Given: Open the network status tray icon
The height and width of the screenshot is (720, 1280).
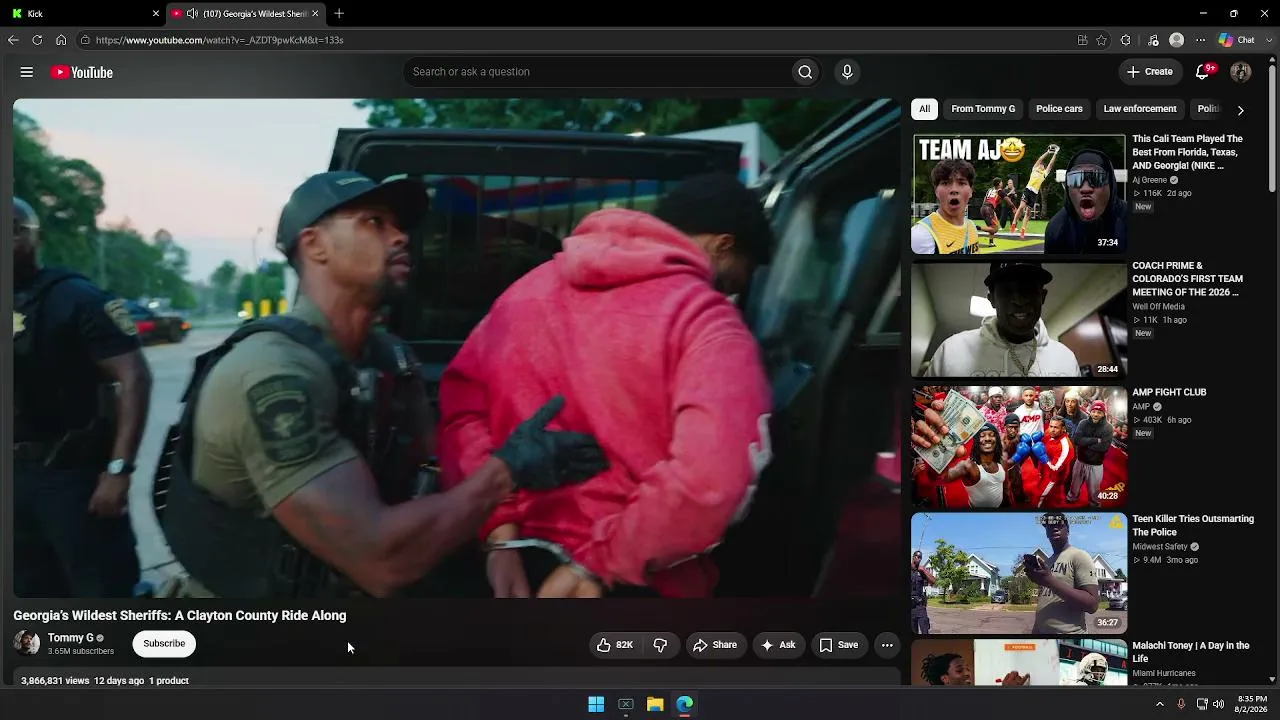Looking at the screenshot, I should point(1202,704).
